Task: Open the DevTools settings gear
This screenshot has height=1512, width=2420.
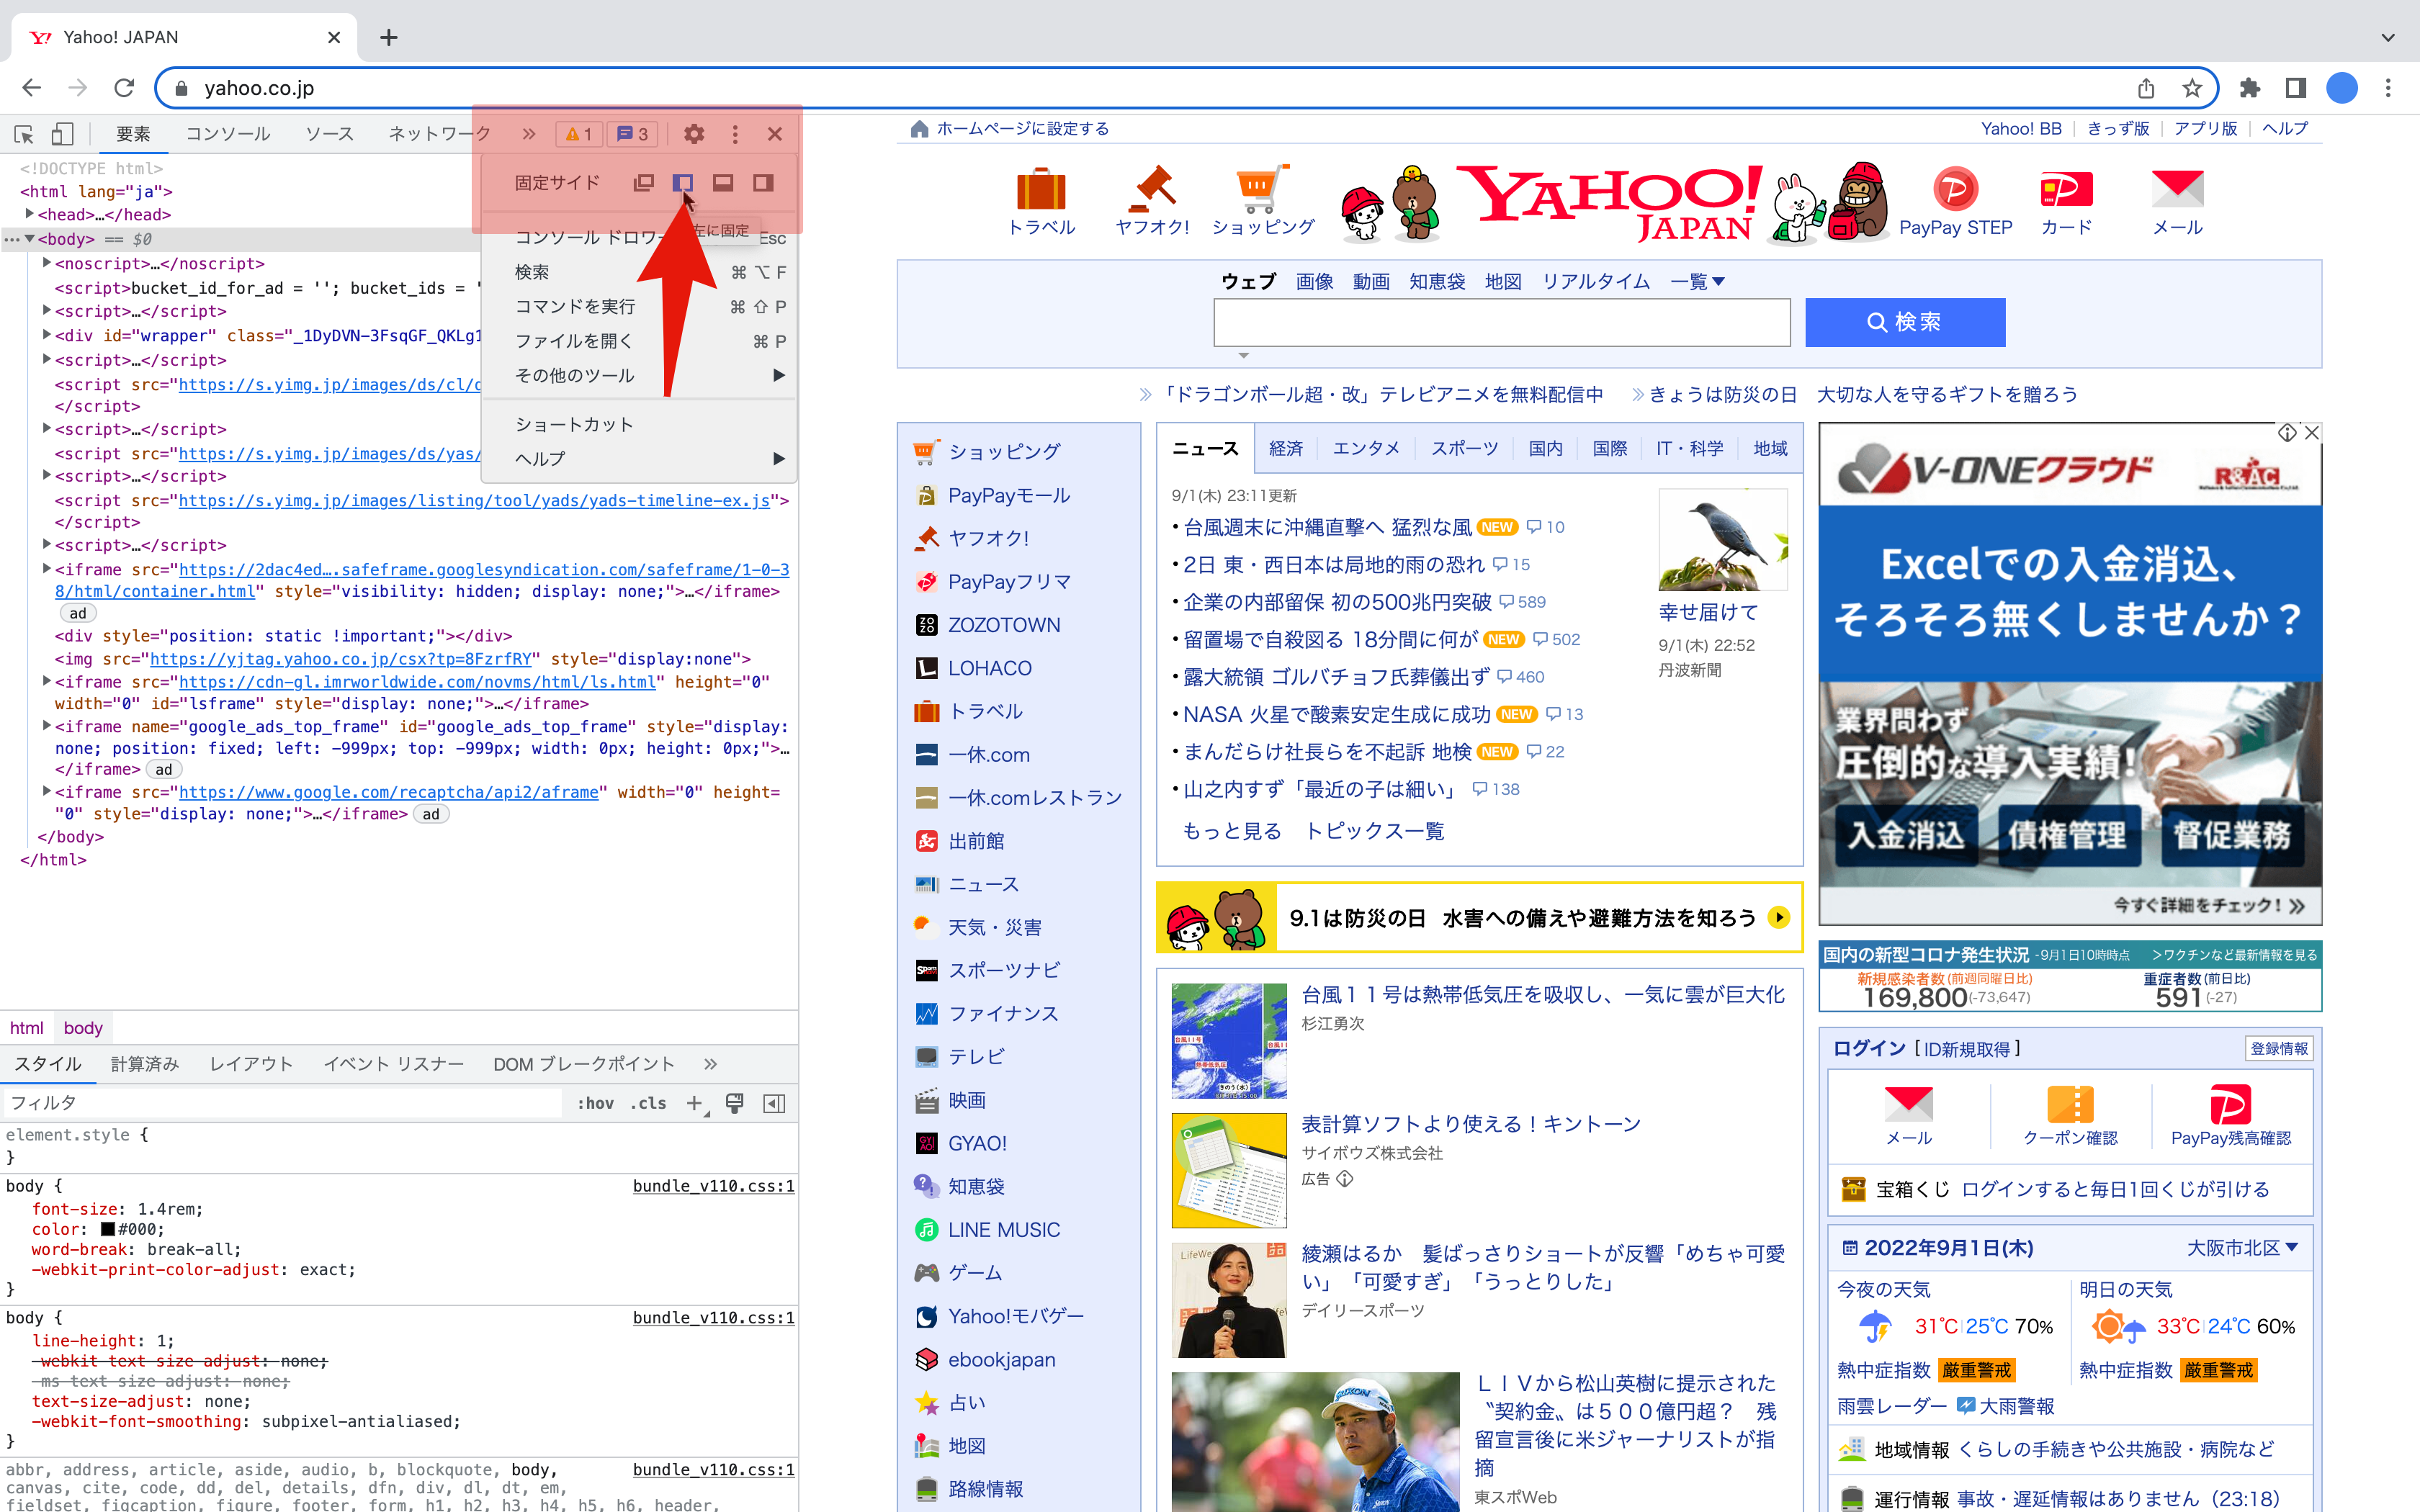Action: click(x=694, y=134)
